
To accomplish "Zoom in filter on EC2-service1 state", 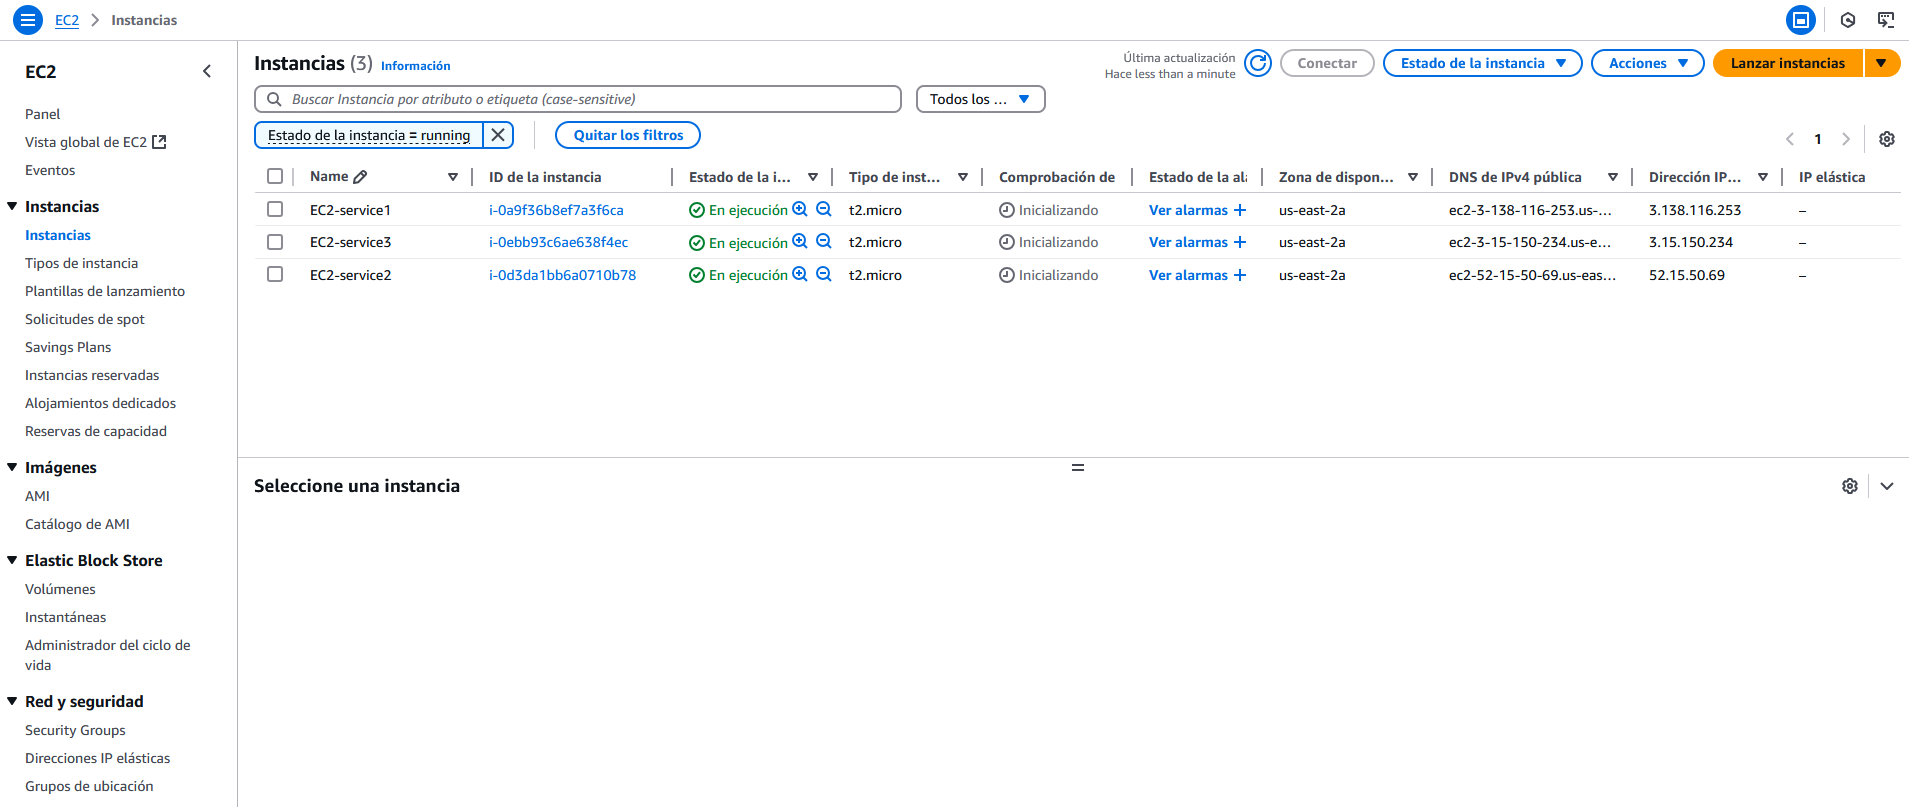I will pyautogui.click(x=800, y=209).
